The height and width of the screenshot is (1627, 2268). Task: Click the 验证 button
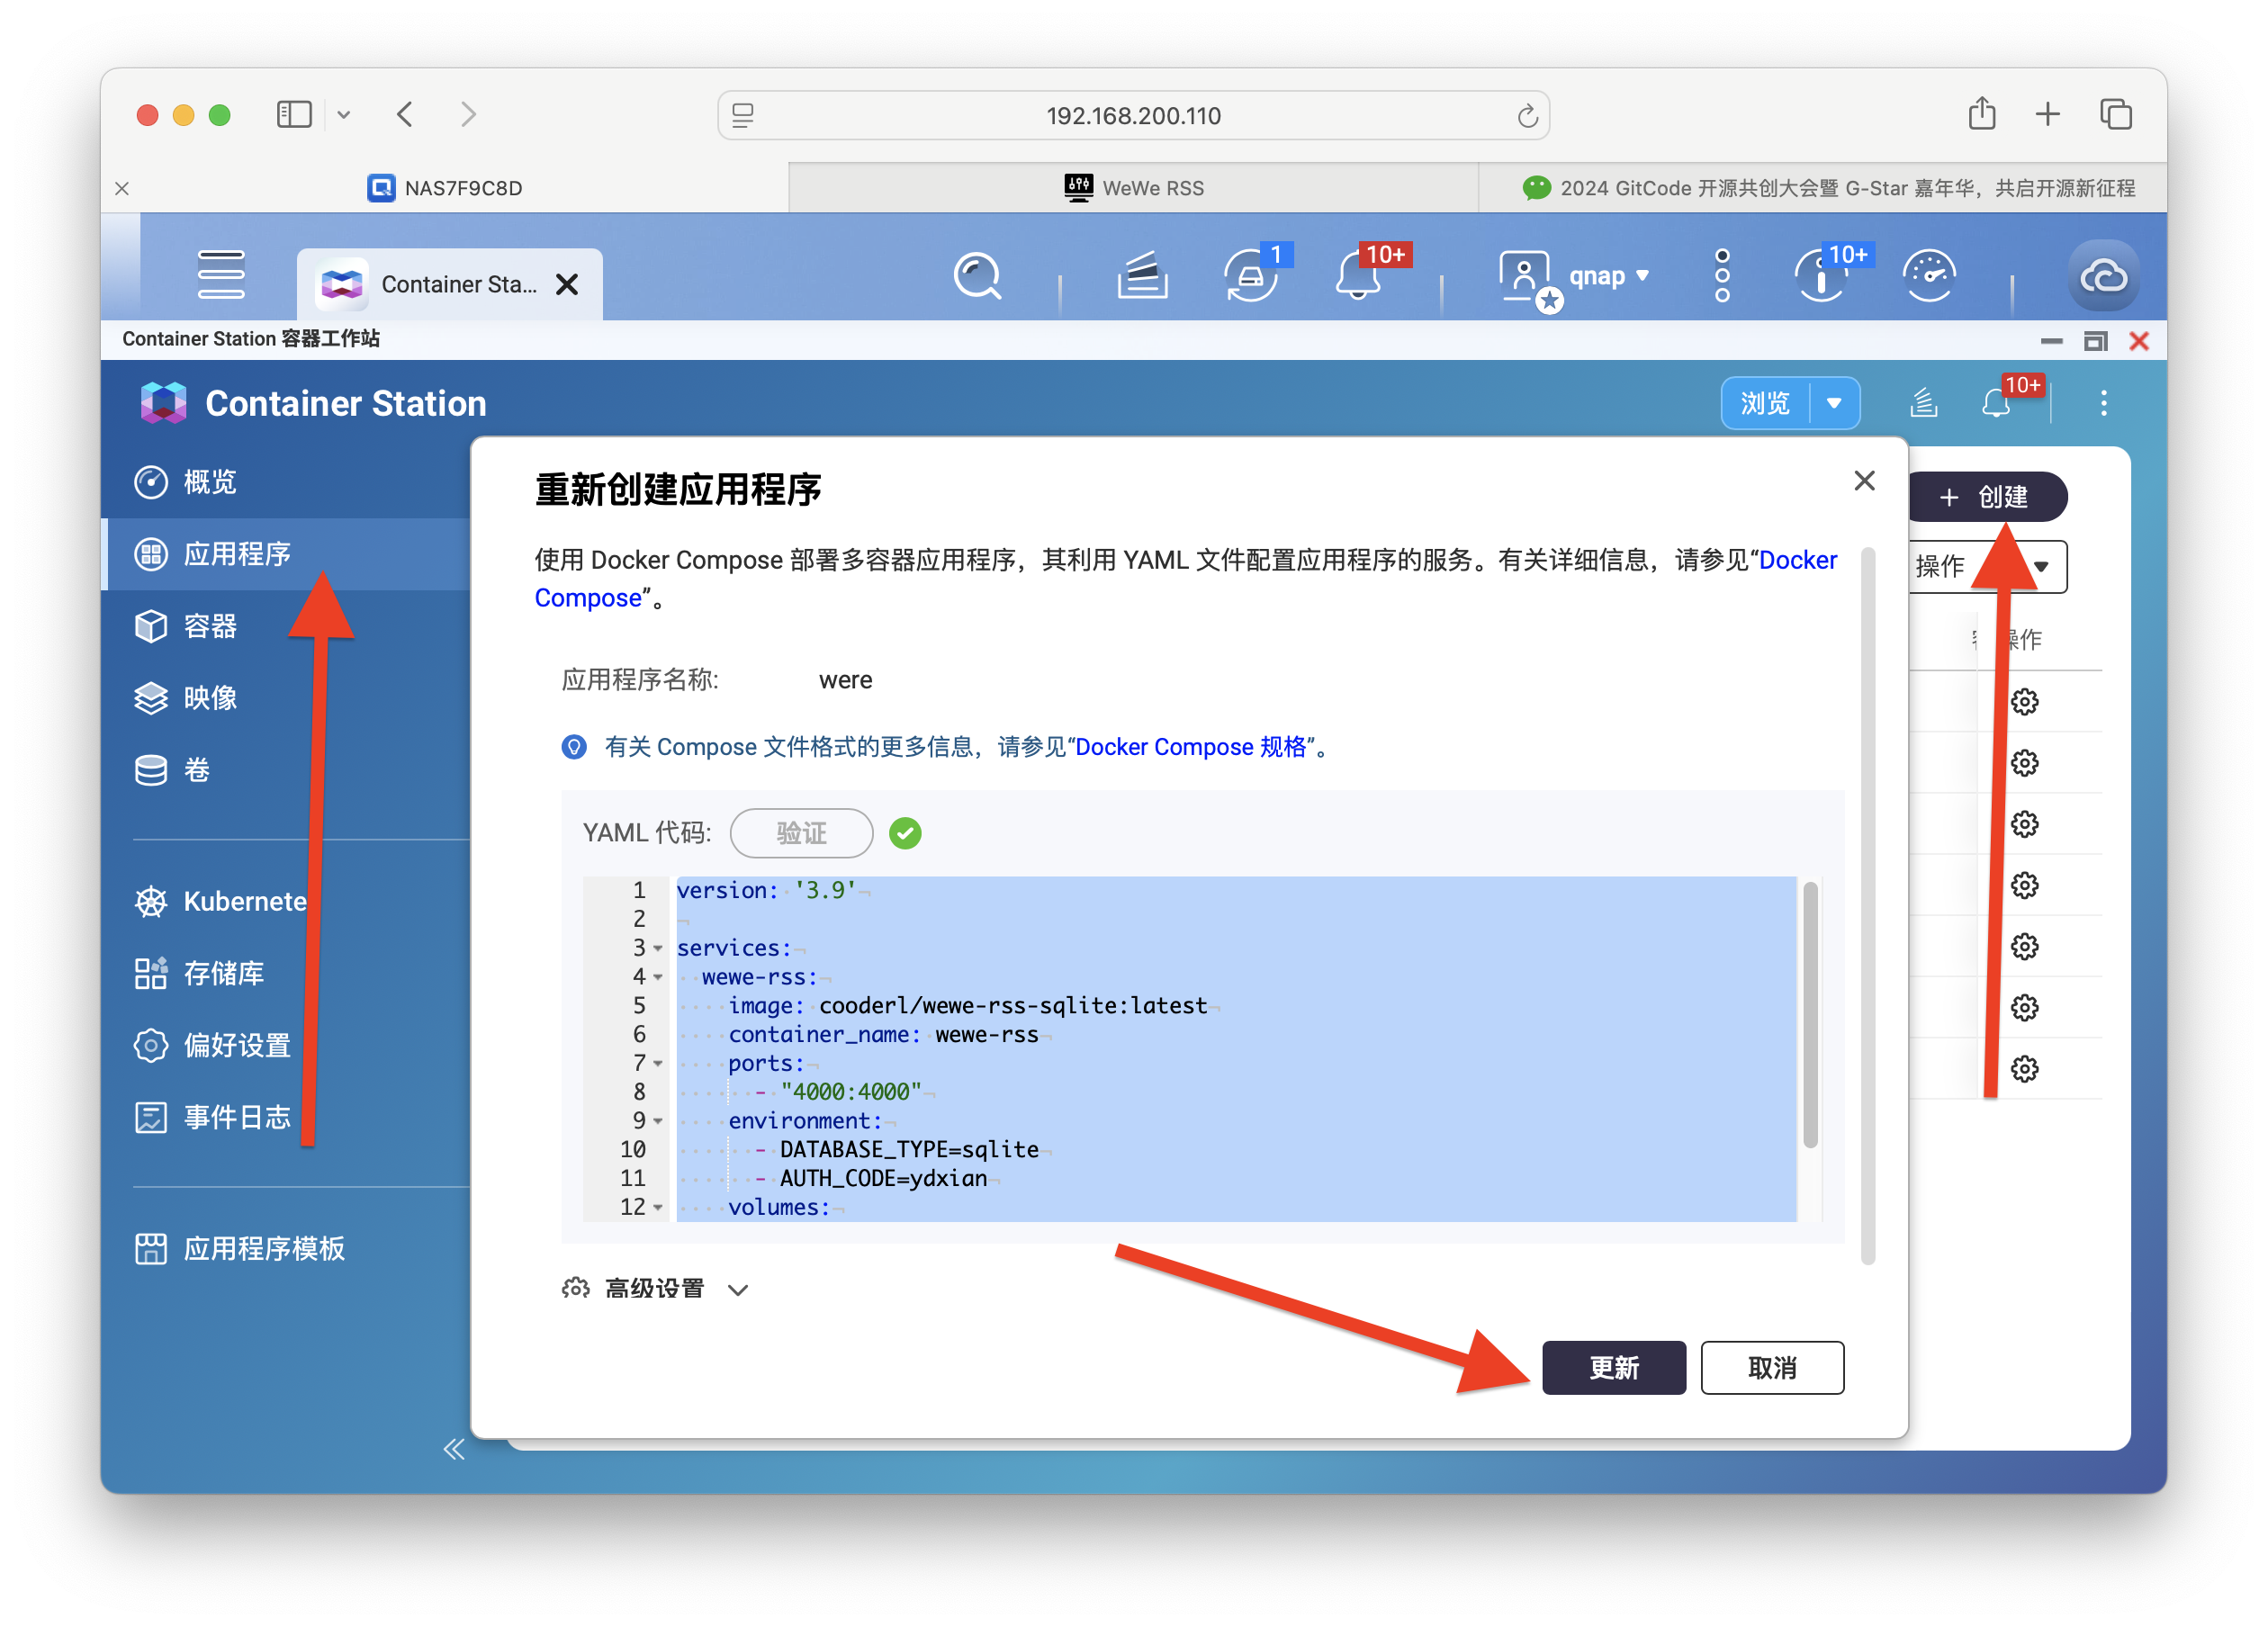(801, 833)
